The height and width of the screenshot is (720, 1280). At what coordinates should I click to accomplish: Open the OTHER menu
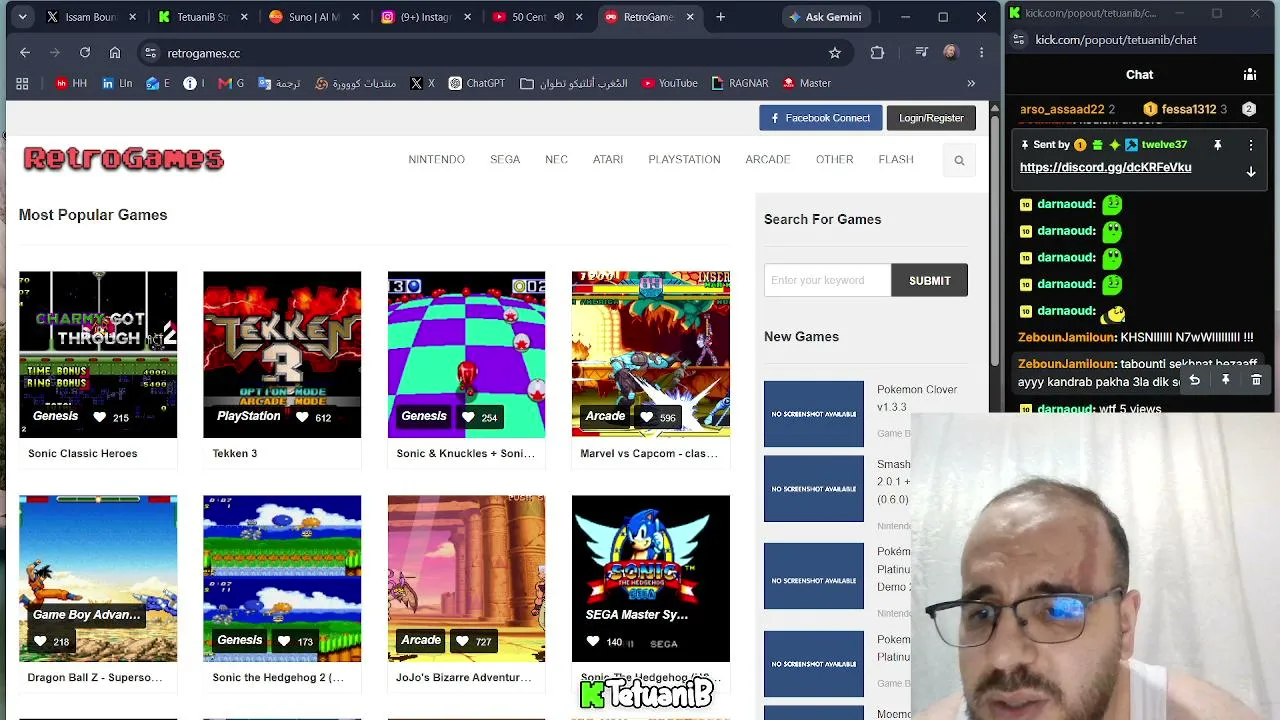click(x=834, y=159)
